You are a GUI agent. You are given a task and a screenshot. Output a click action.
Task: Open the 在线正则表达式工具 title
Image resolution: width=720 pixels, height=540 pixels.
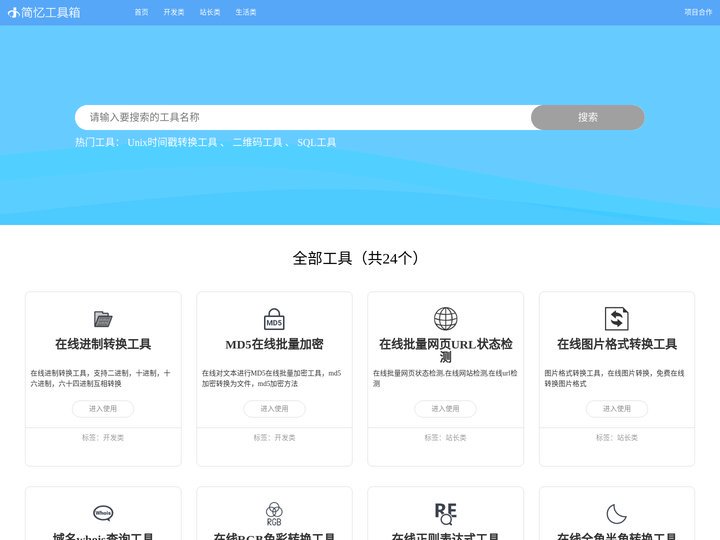[445, 535]
